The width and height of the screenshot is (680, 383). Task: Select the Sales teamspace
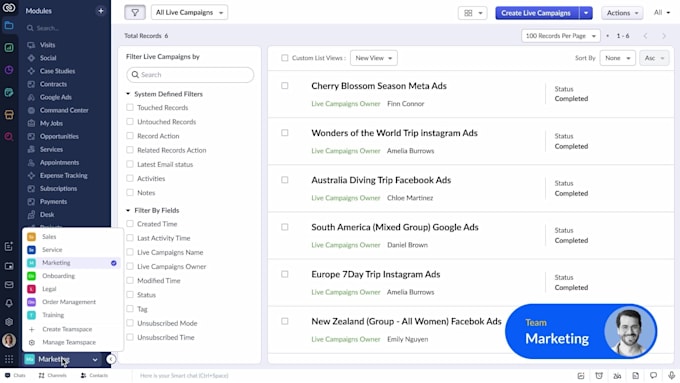coord(72,237)
